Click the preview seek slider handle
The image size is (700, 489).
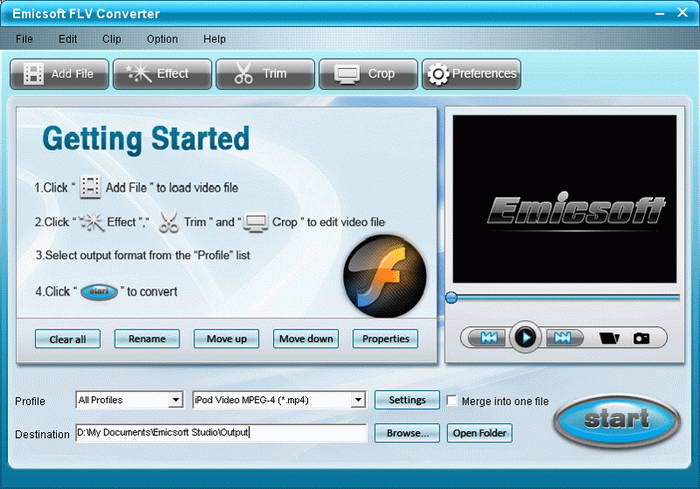pos(451,297)
